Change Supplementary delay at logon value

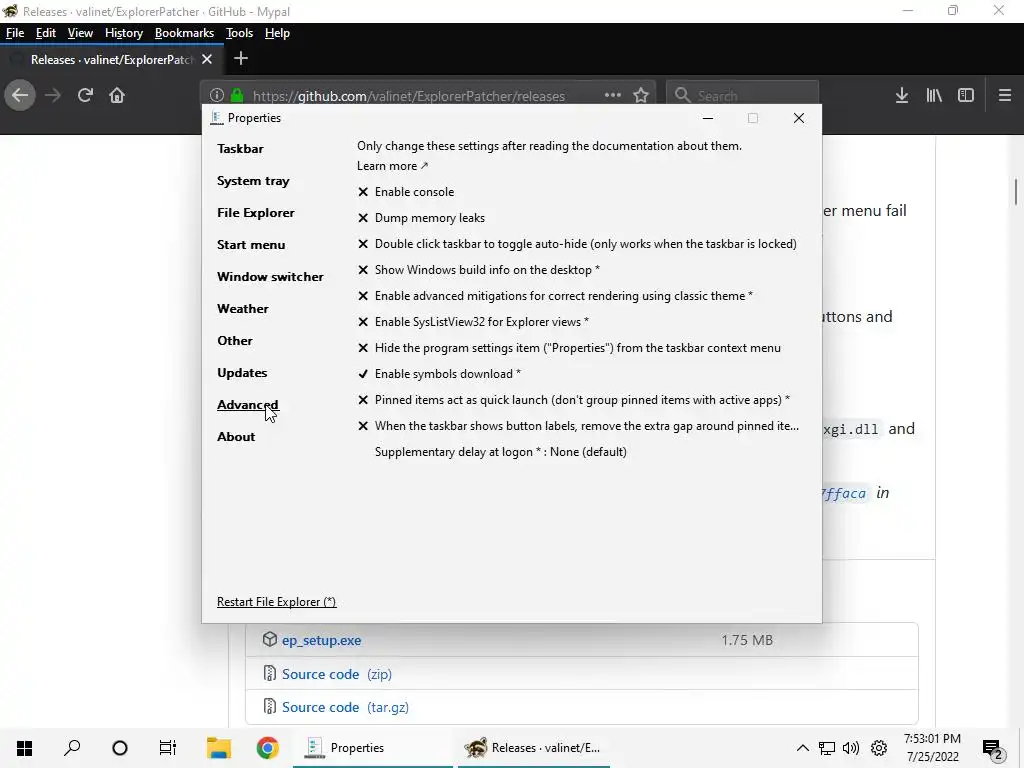(x=501, y=452)
